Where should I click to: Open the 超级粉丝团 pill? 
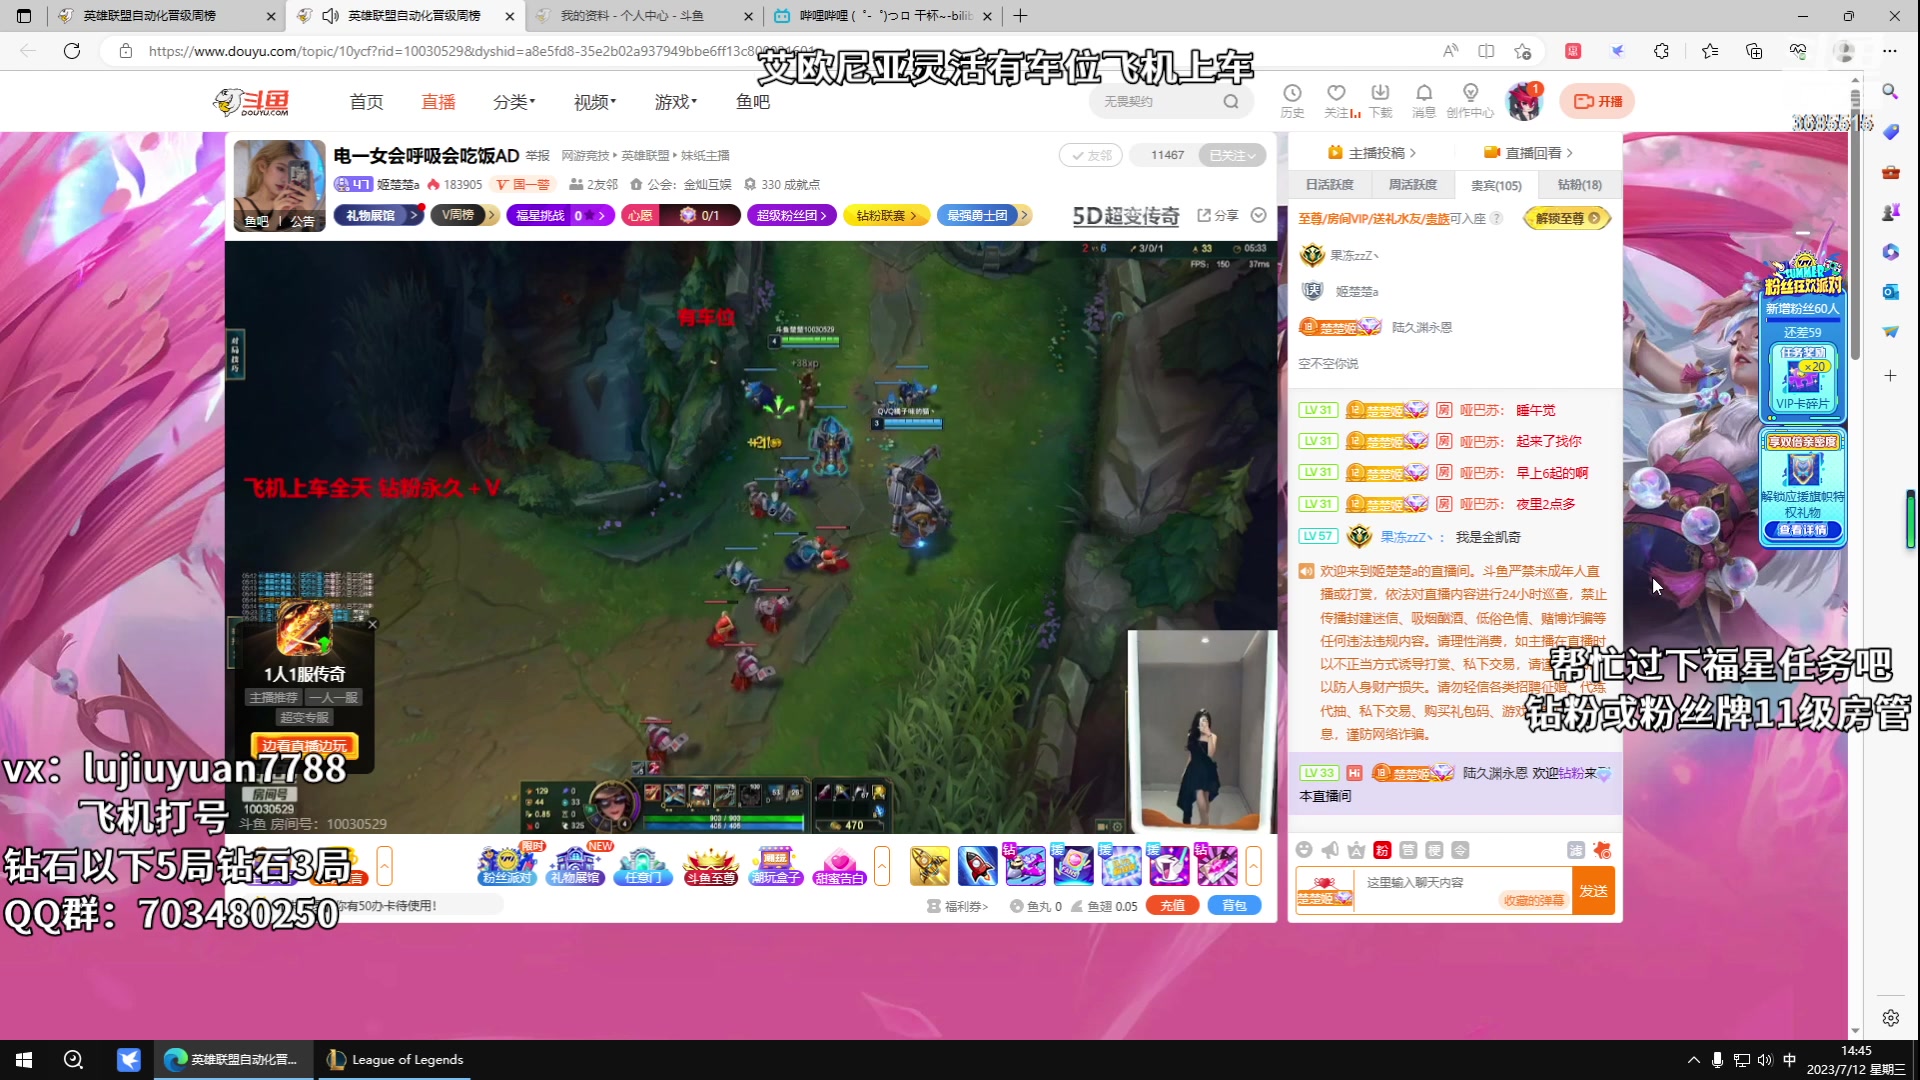791,215
